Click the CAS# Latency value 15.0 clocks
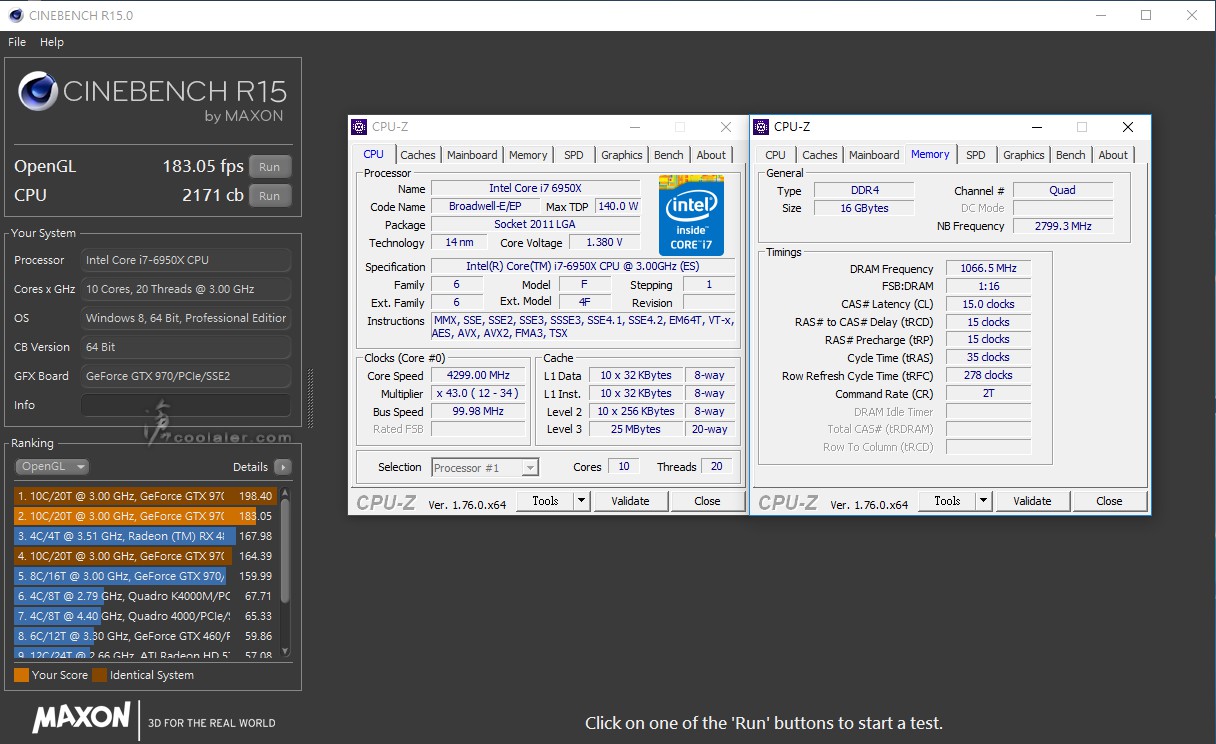 988,305
